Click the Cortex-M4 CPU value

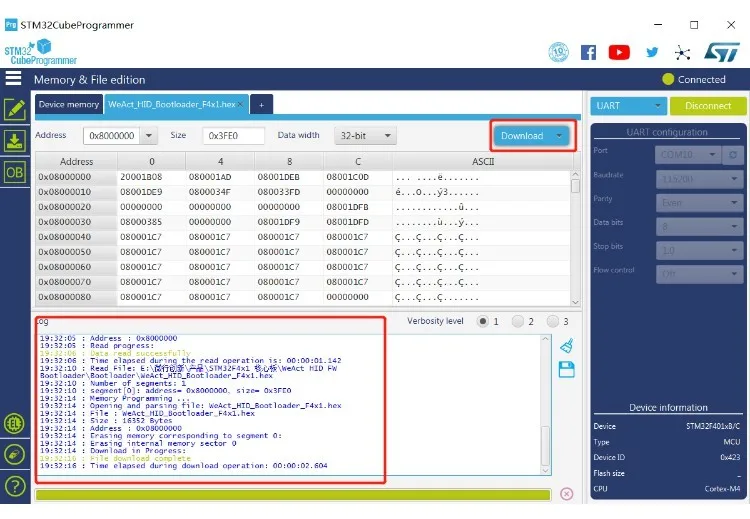(x=722, y=489)
